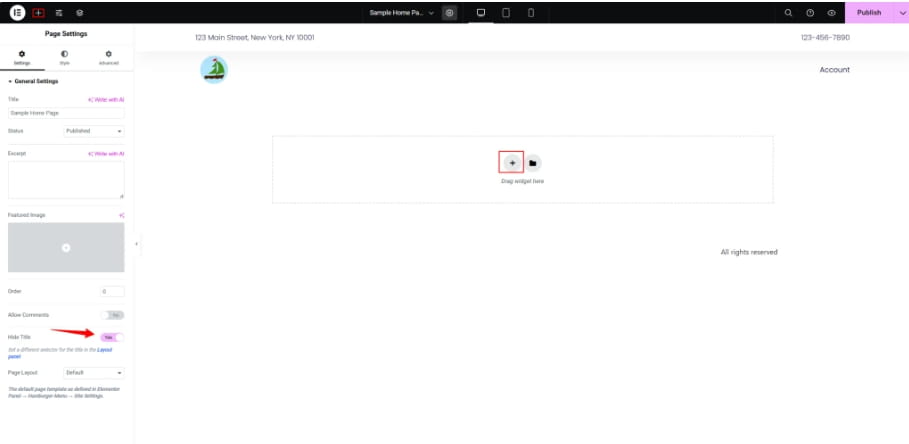
Task: Switch to the Style tab
Action: pos(65,57)
